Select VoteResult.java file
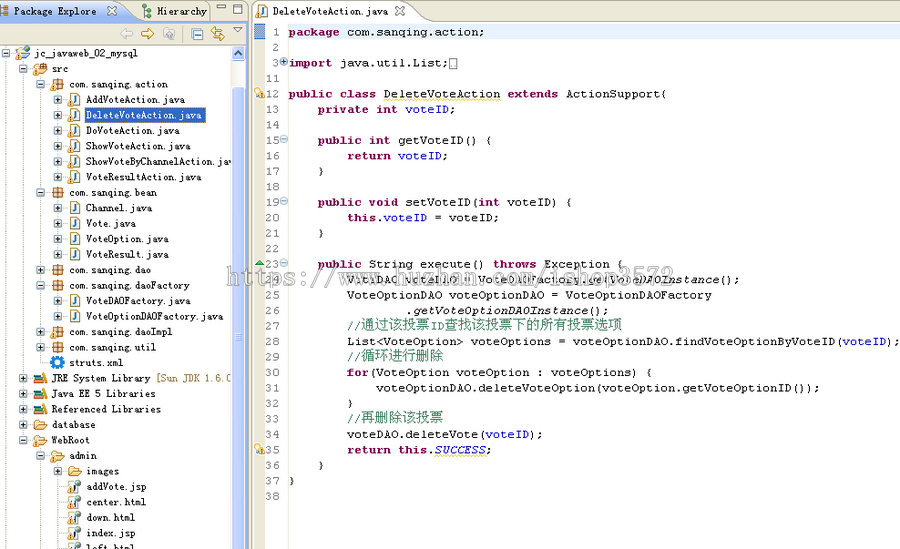 pyautogui.click(x=127, y=255)
